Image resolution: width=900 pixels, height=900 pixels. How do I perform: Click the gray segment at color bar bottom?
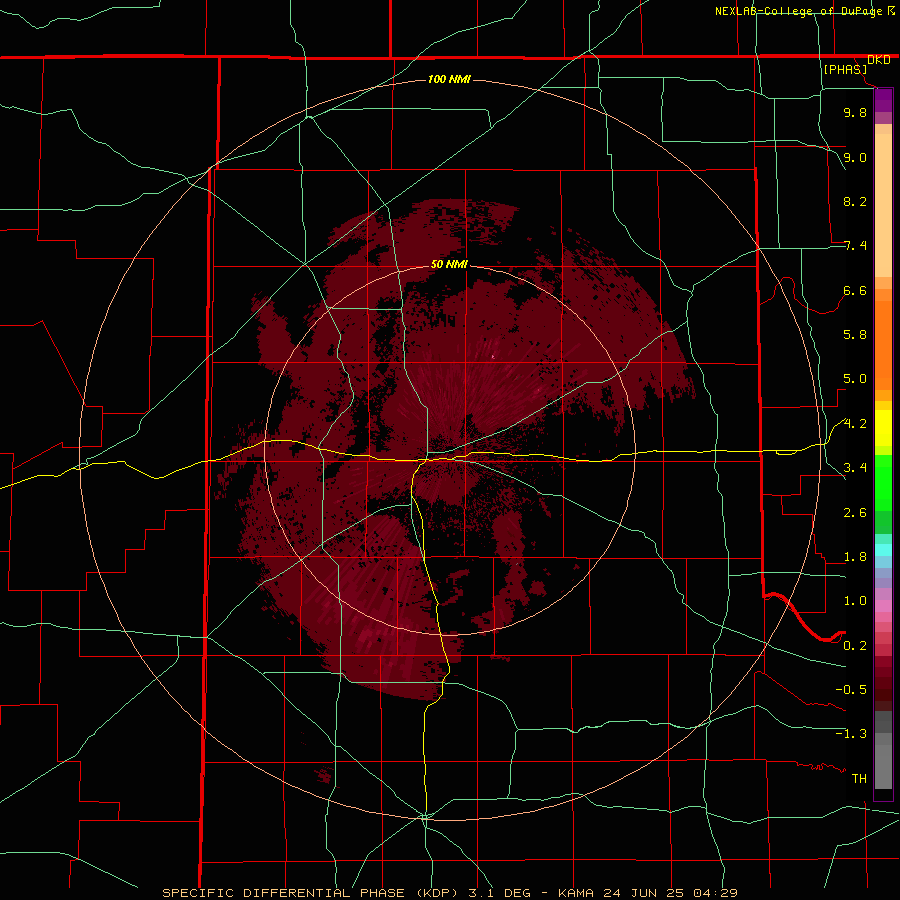tap(883, 766)
